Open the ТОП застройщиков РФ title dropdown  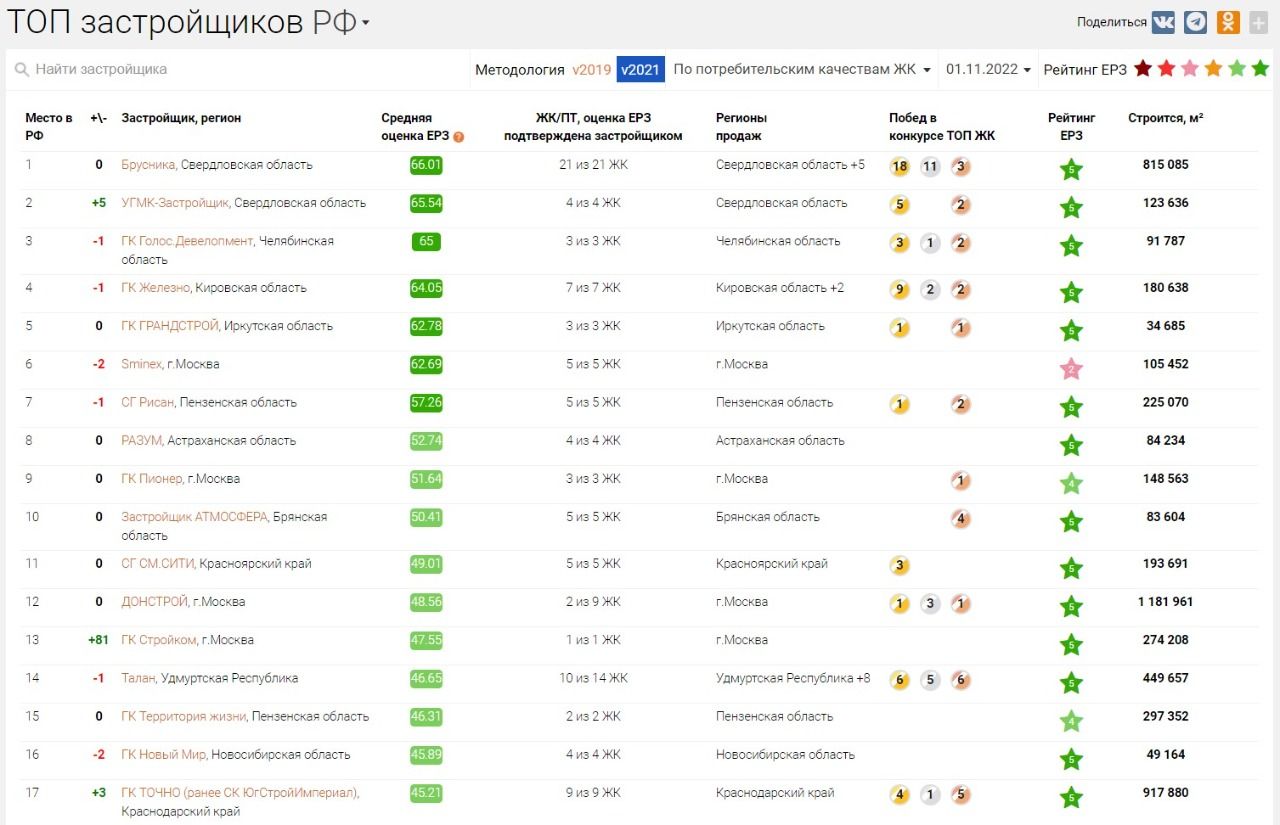coord(365,23)
